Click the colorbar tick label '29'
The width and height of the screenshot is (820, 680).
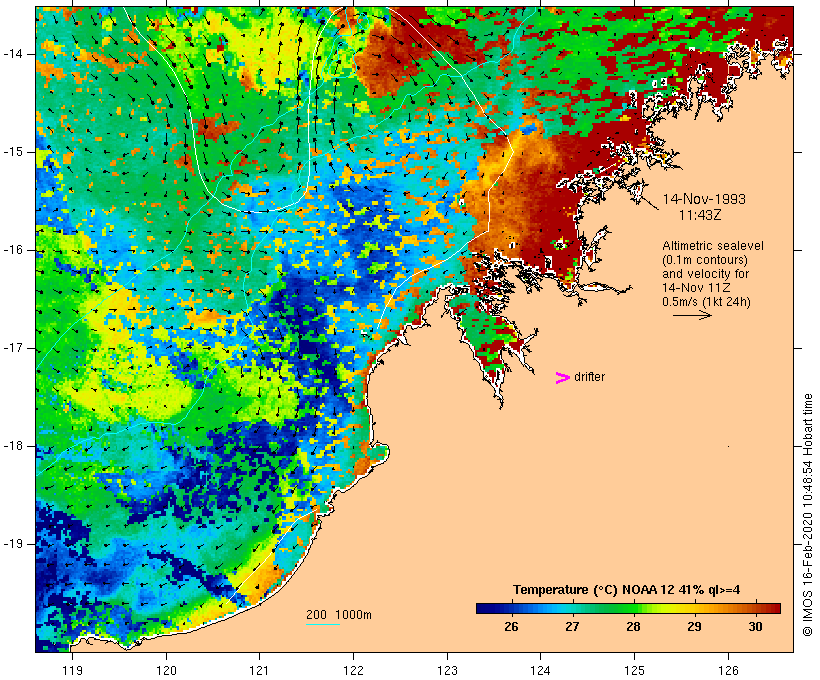coord(694,627)
